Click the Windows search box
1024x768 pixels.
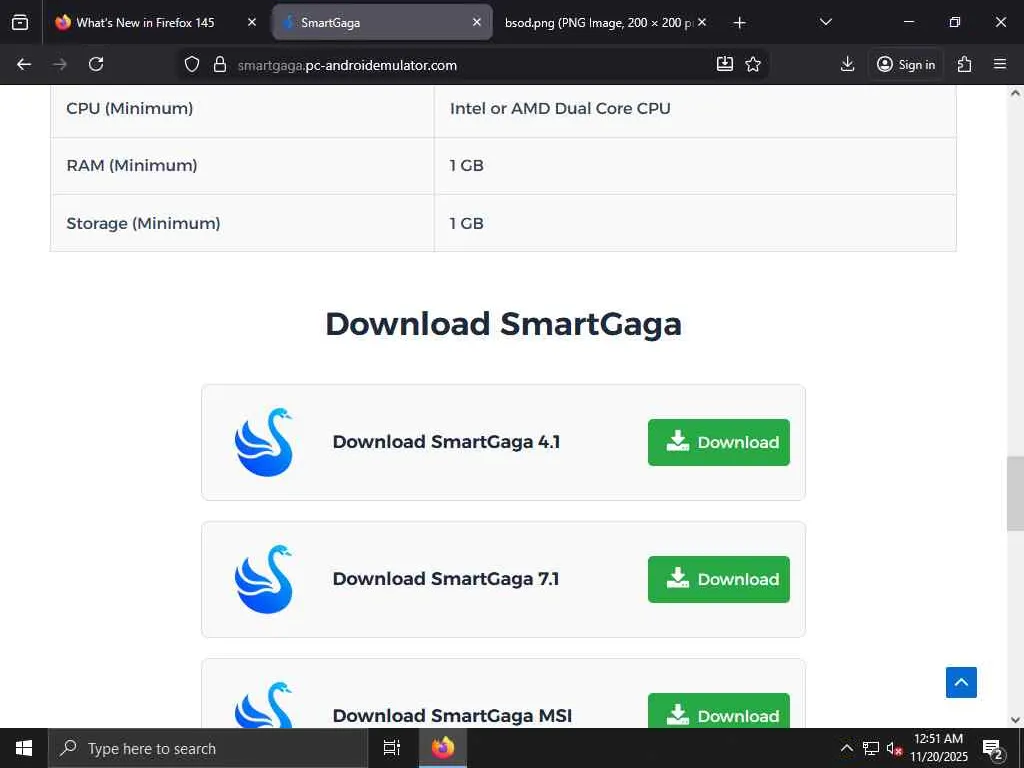pos(208,748)
